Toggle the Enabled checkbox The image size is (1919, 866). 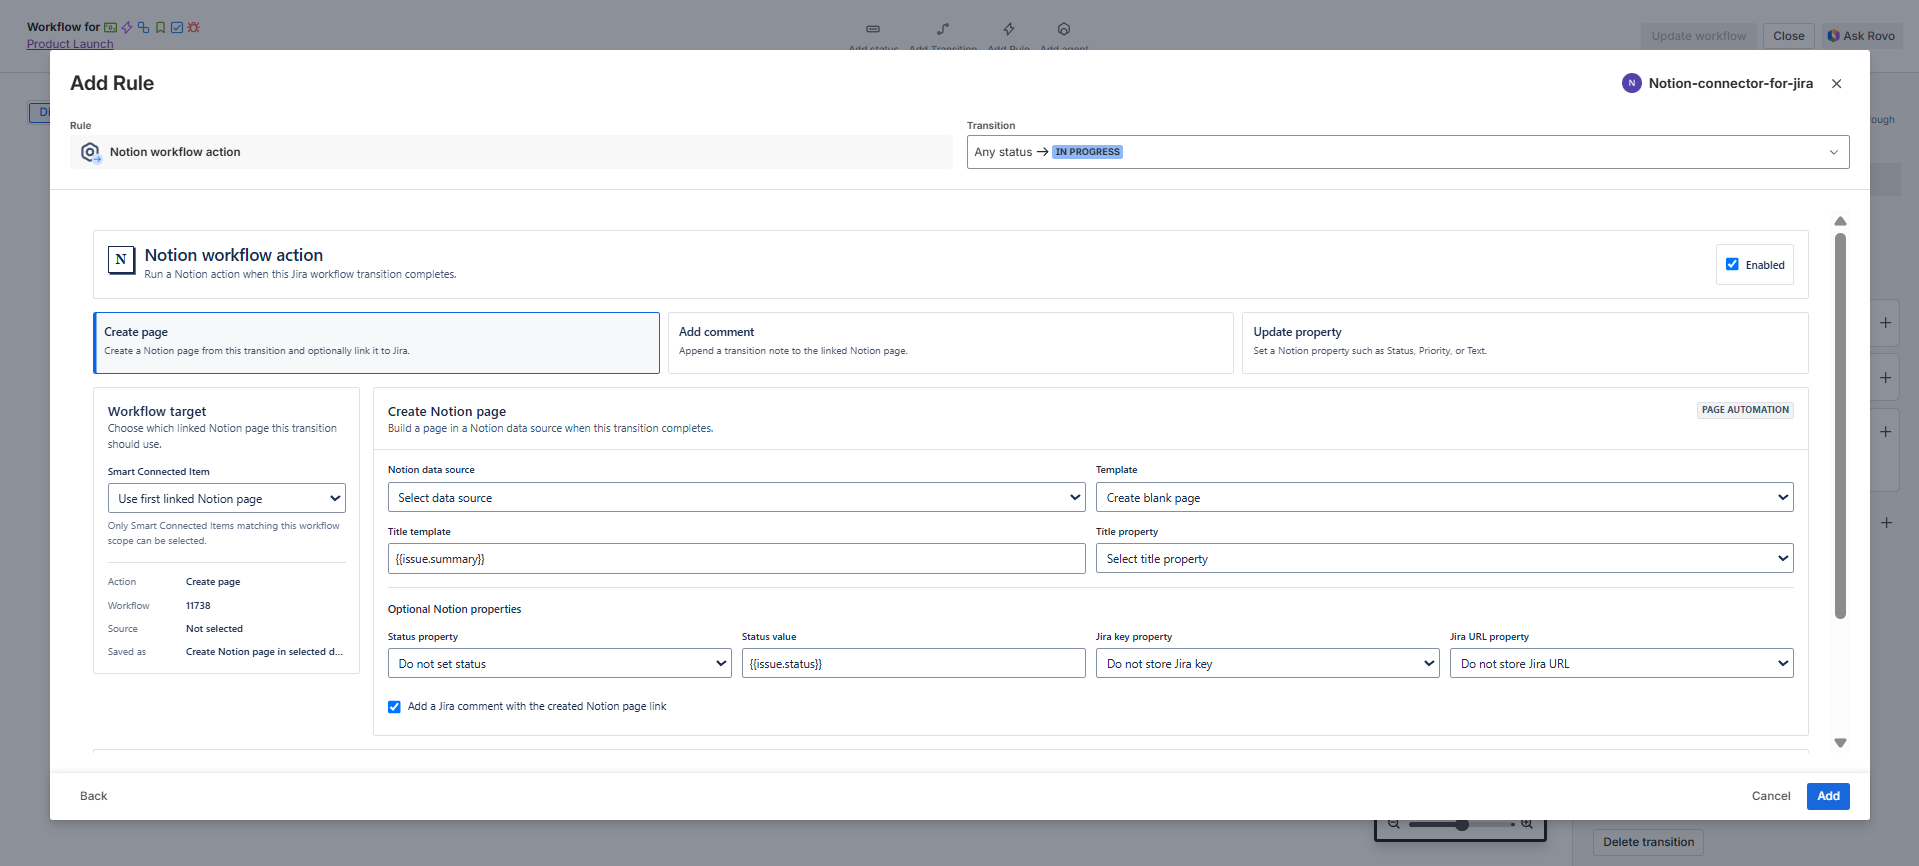pos(1732,264)
